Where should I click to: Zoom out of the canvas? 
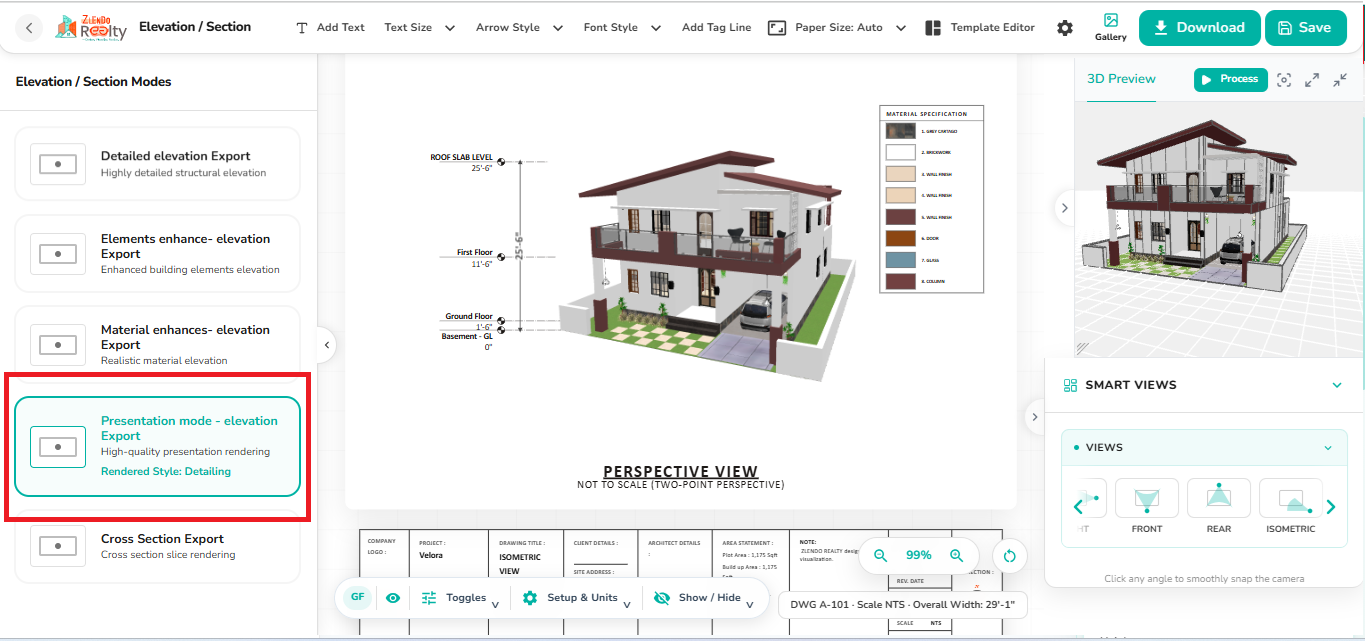pos(880,555)
